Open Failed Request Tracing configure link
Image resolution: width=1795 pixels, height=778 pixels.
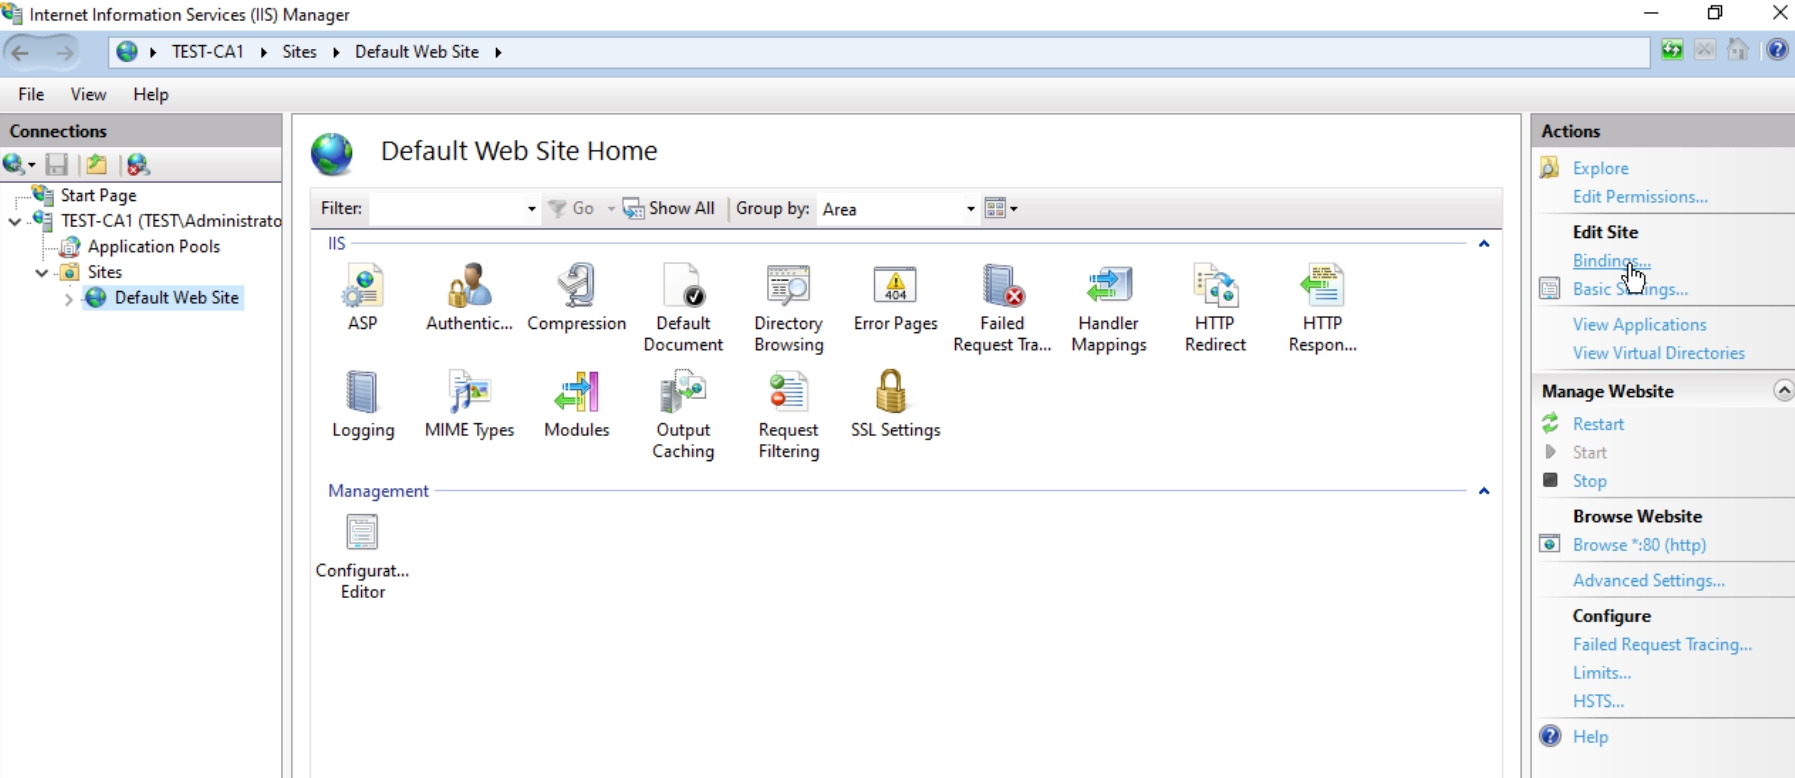1662,645
